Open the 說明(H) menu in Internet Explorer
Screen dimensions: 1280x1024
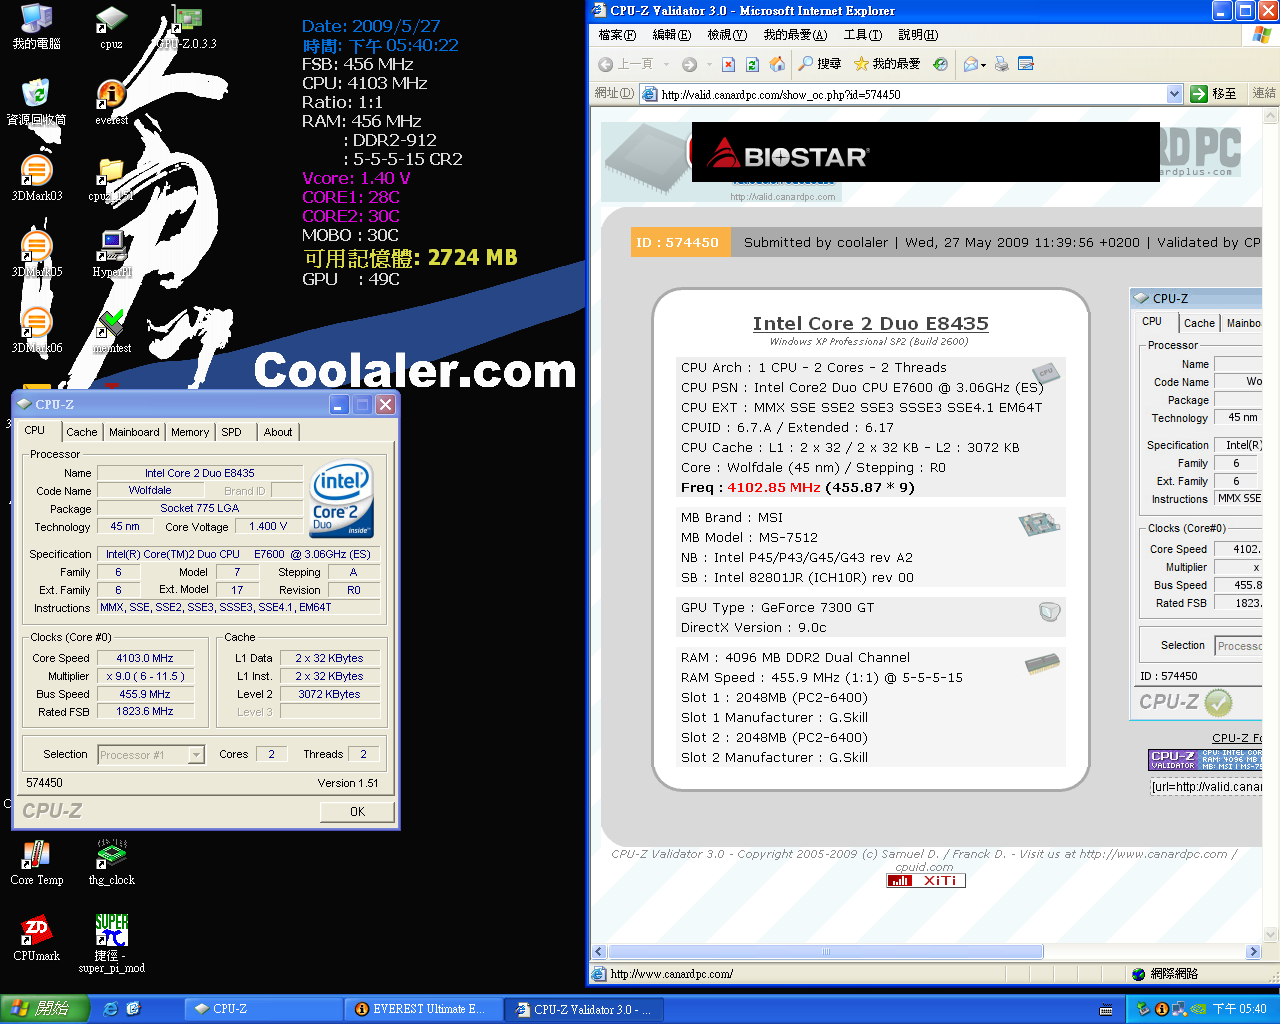[x=917, y=35]
